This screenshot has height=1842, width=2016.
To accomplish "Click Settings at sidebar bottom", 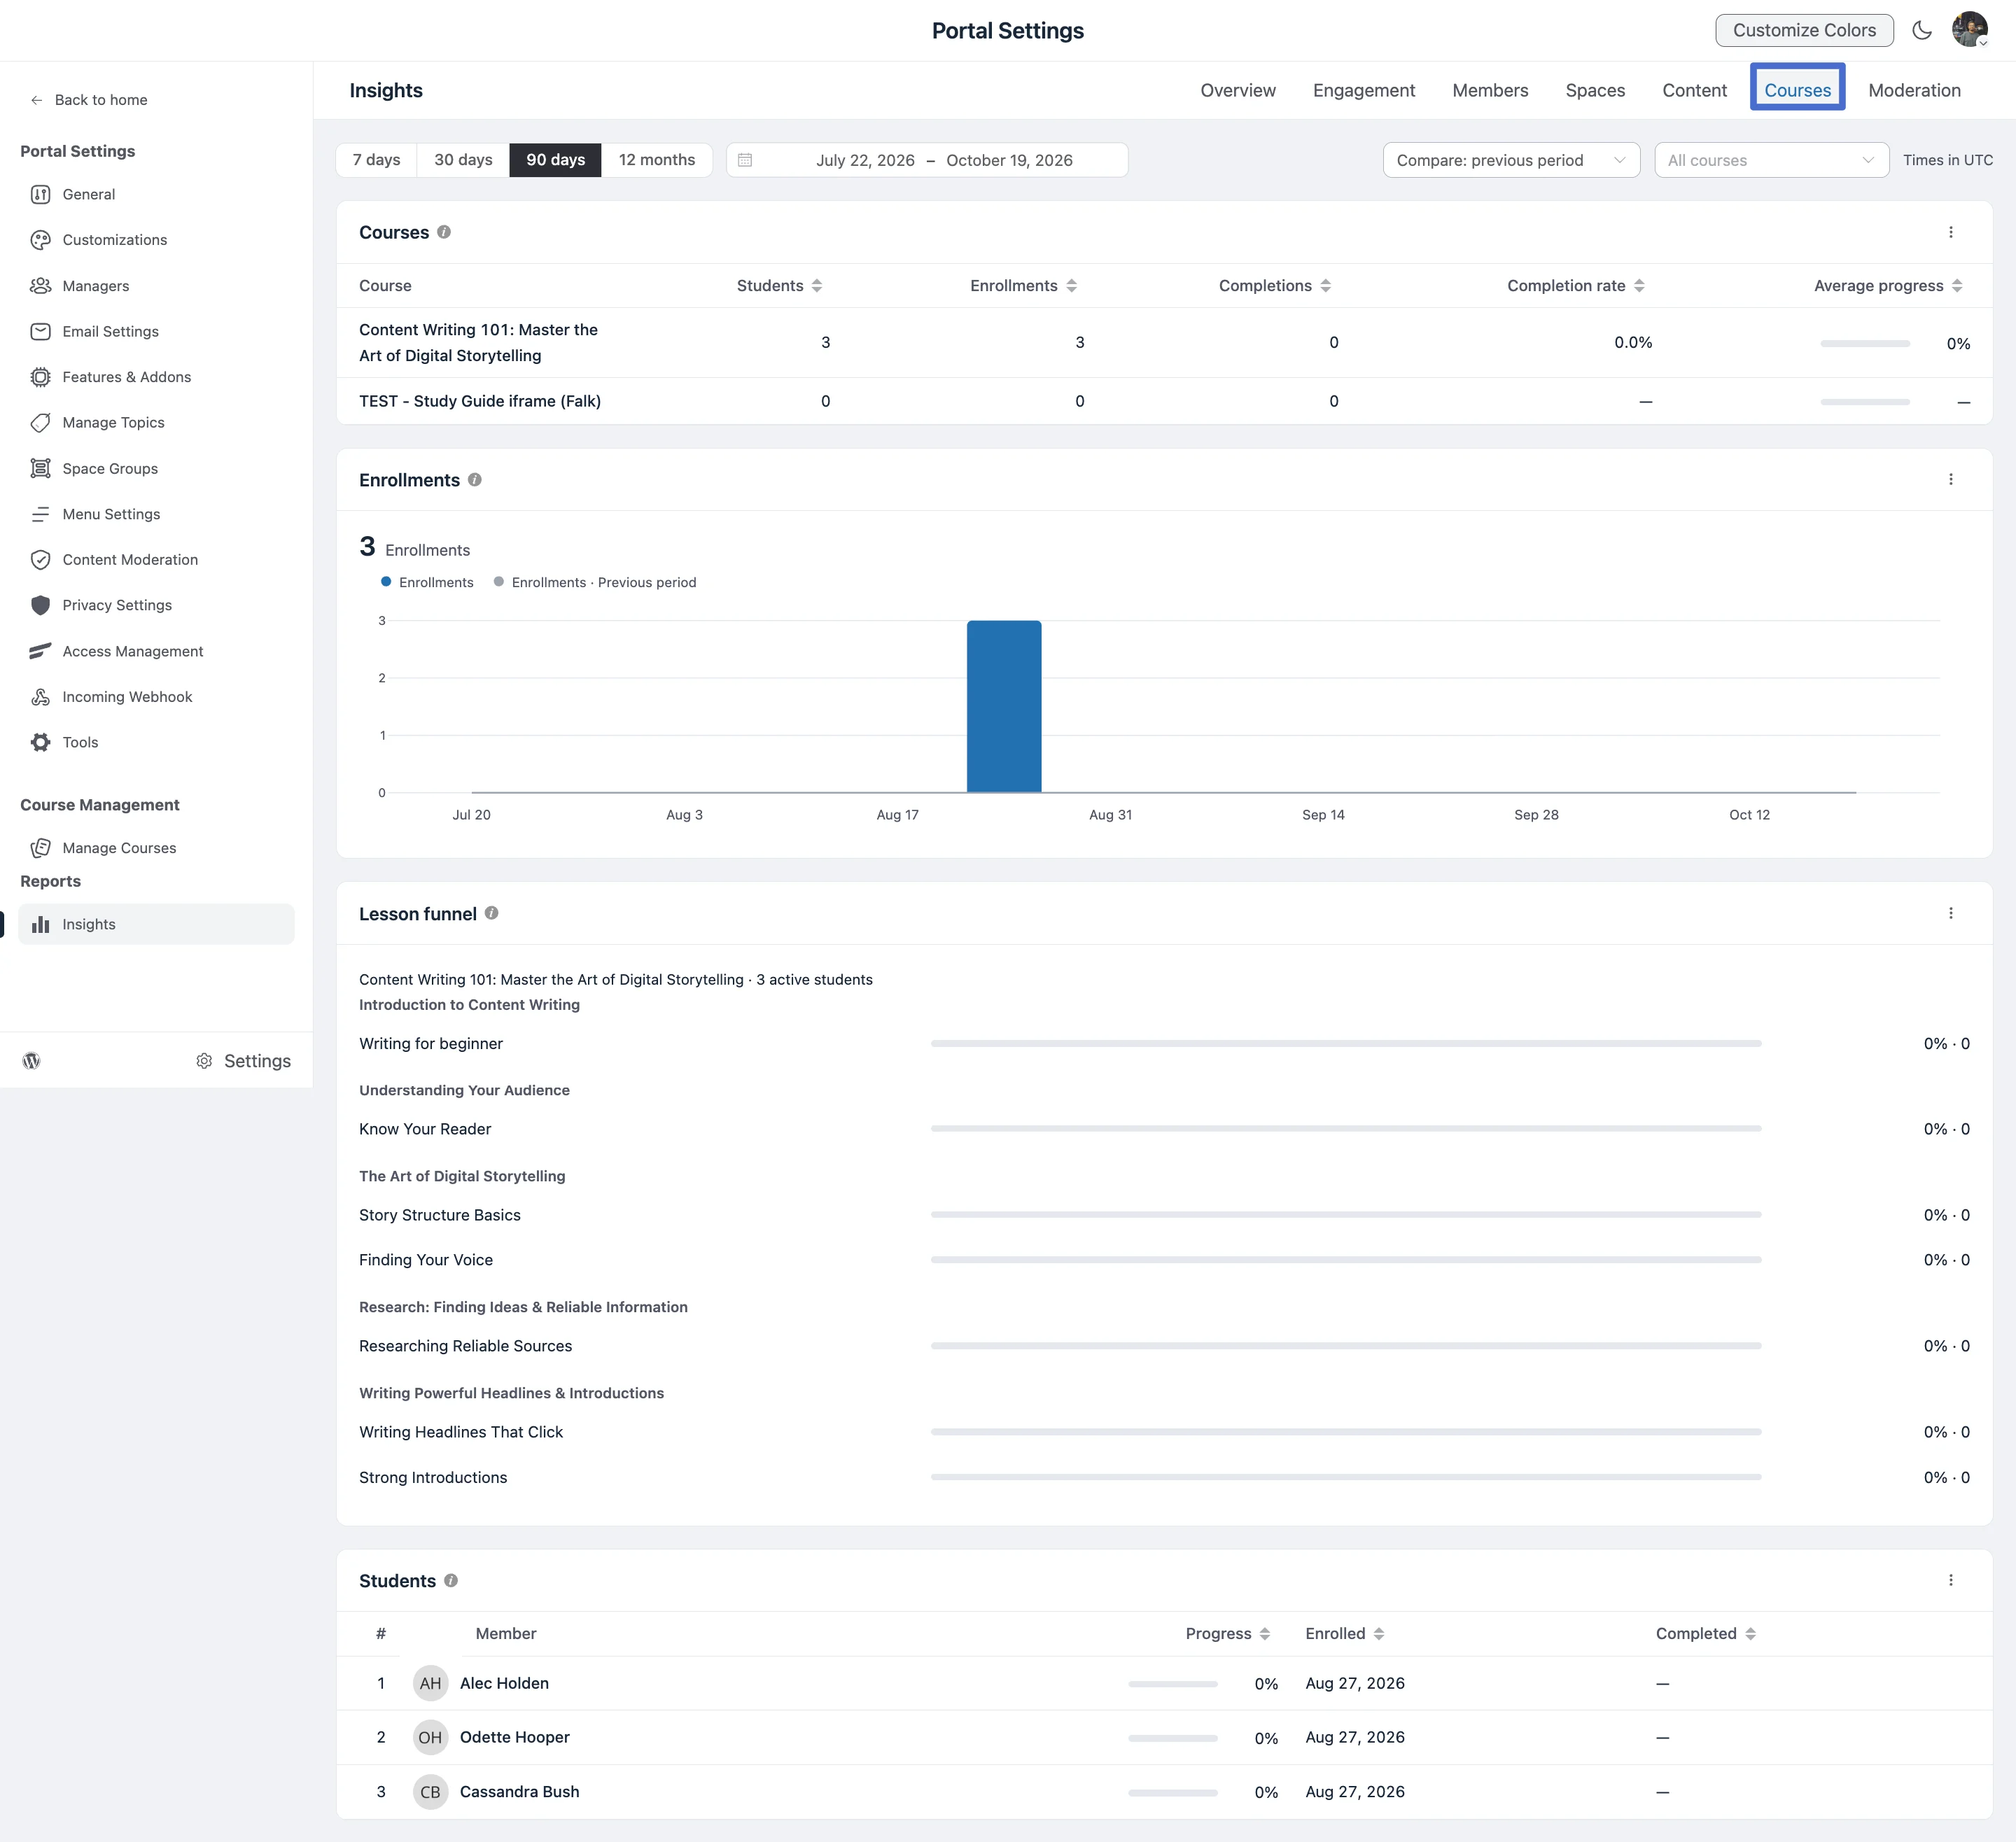I will [244, 1061].
